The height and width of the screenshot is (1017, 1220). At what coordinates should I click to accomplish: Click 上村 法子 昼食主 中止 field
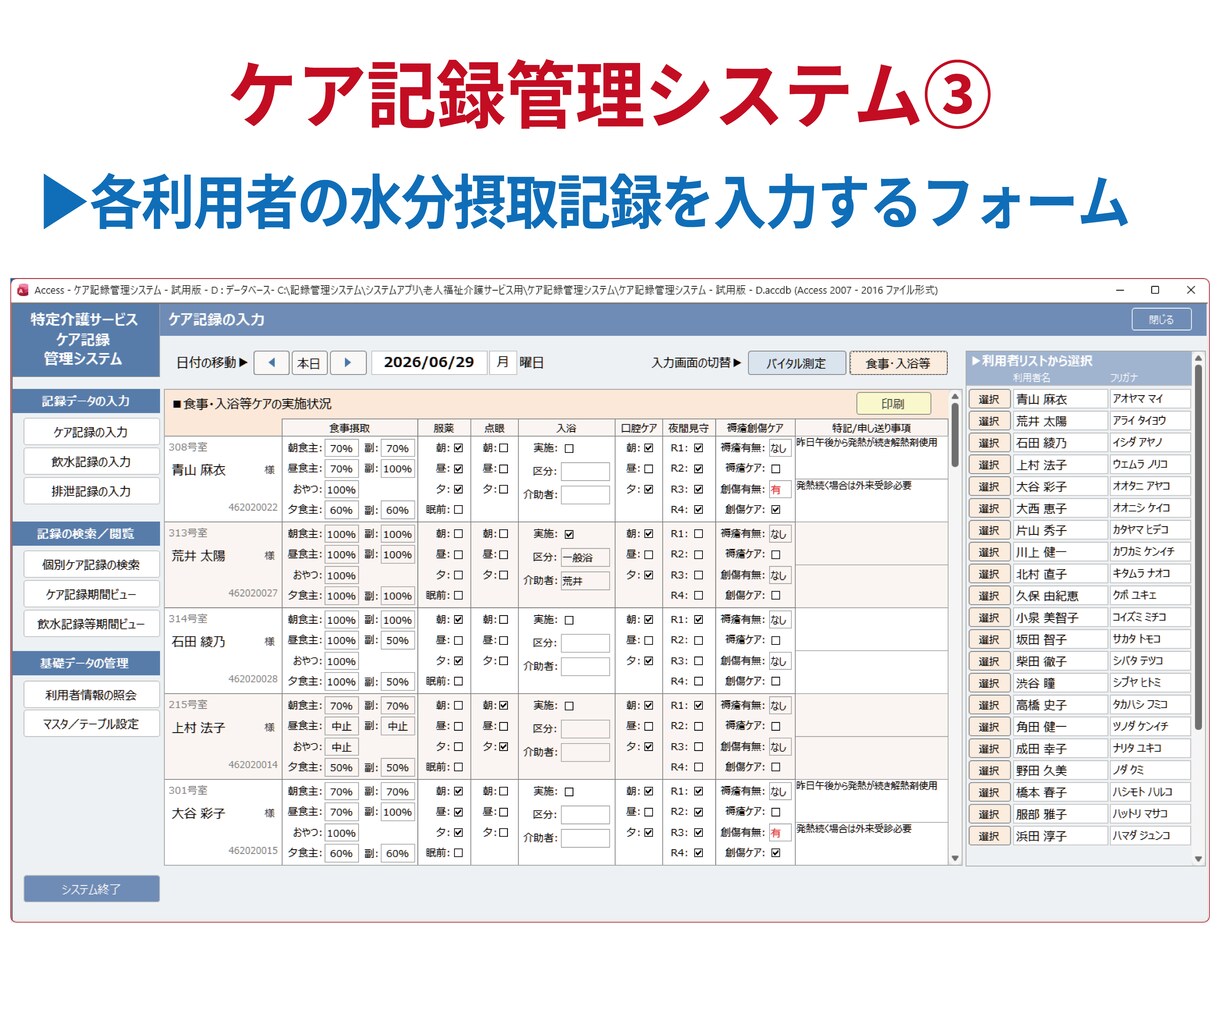341,727
